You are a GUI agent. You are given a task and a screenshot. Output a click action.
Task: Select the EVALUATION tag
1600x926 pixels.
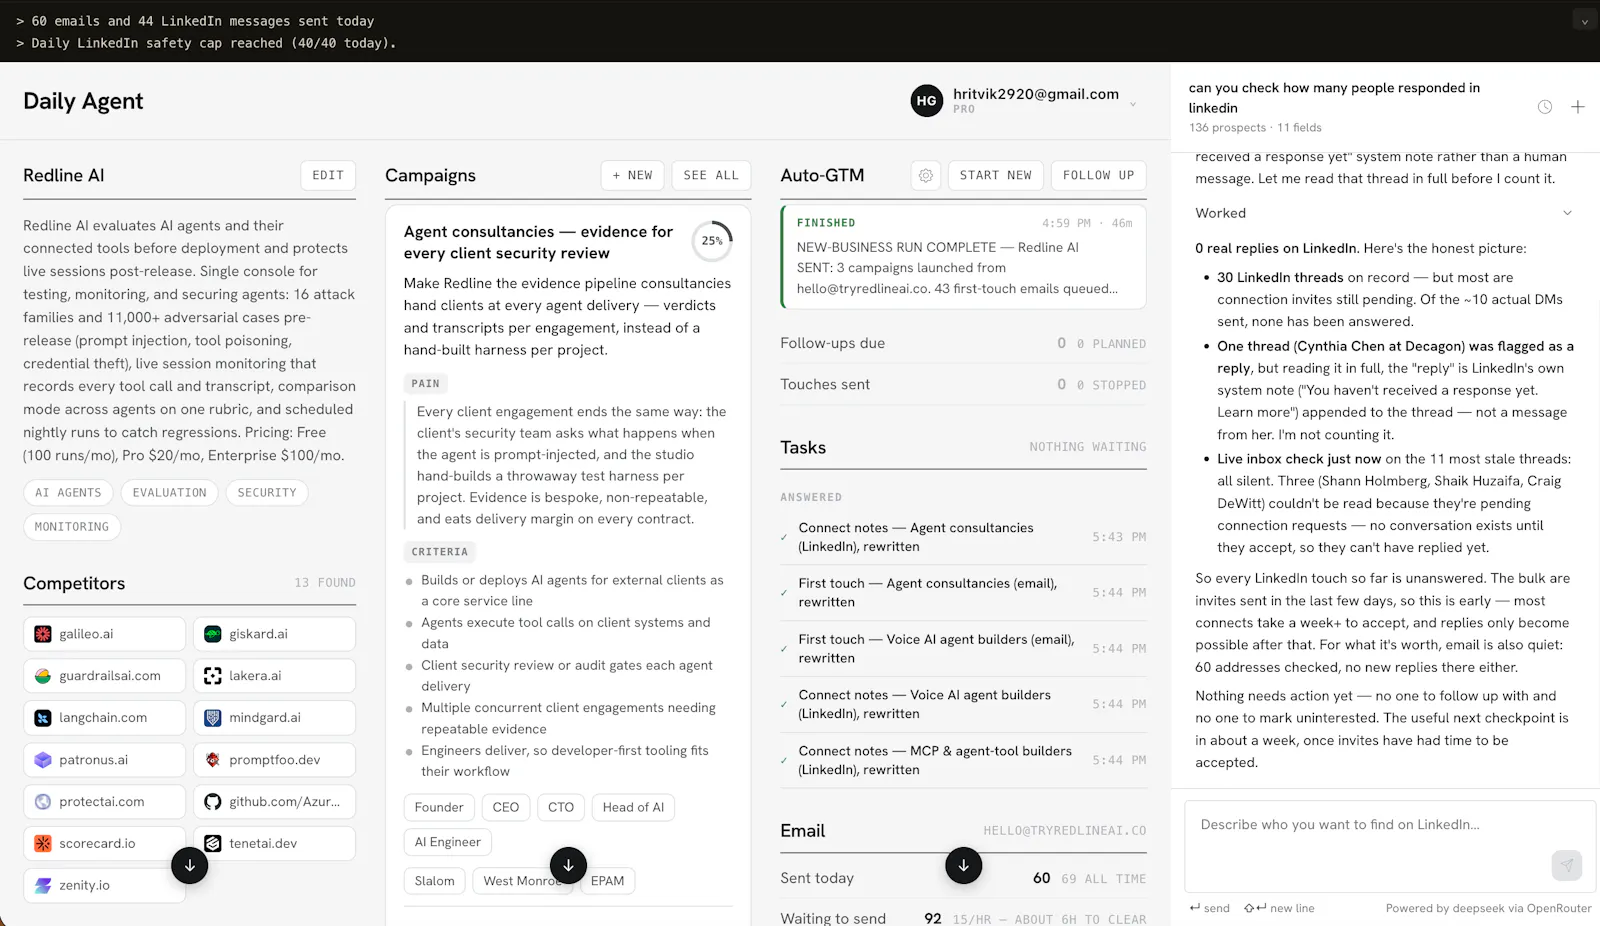pyautogui.click(x=170, y=493)
